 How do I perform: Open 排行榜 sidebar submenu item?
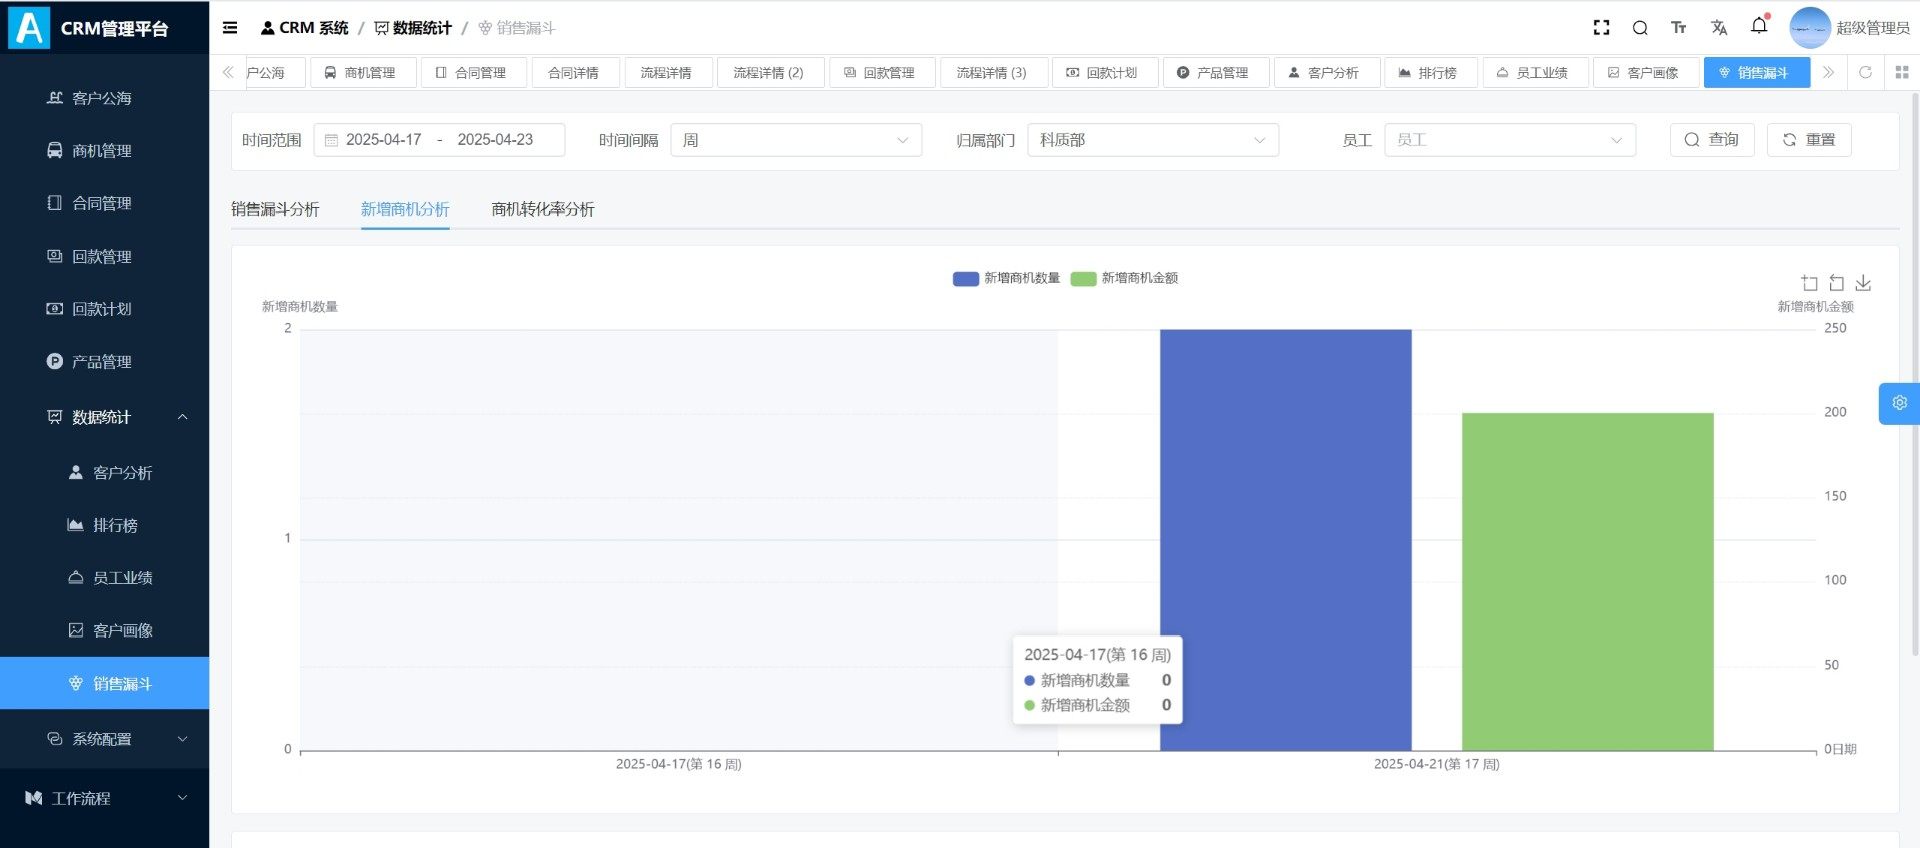coord(105,525)
